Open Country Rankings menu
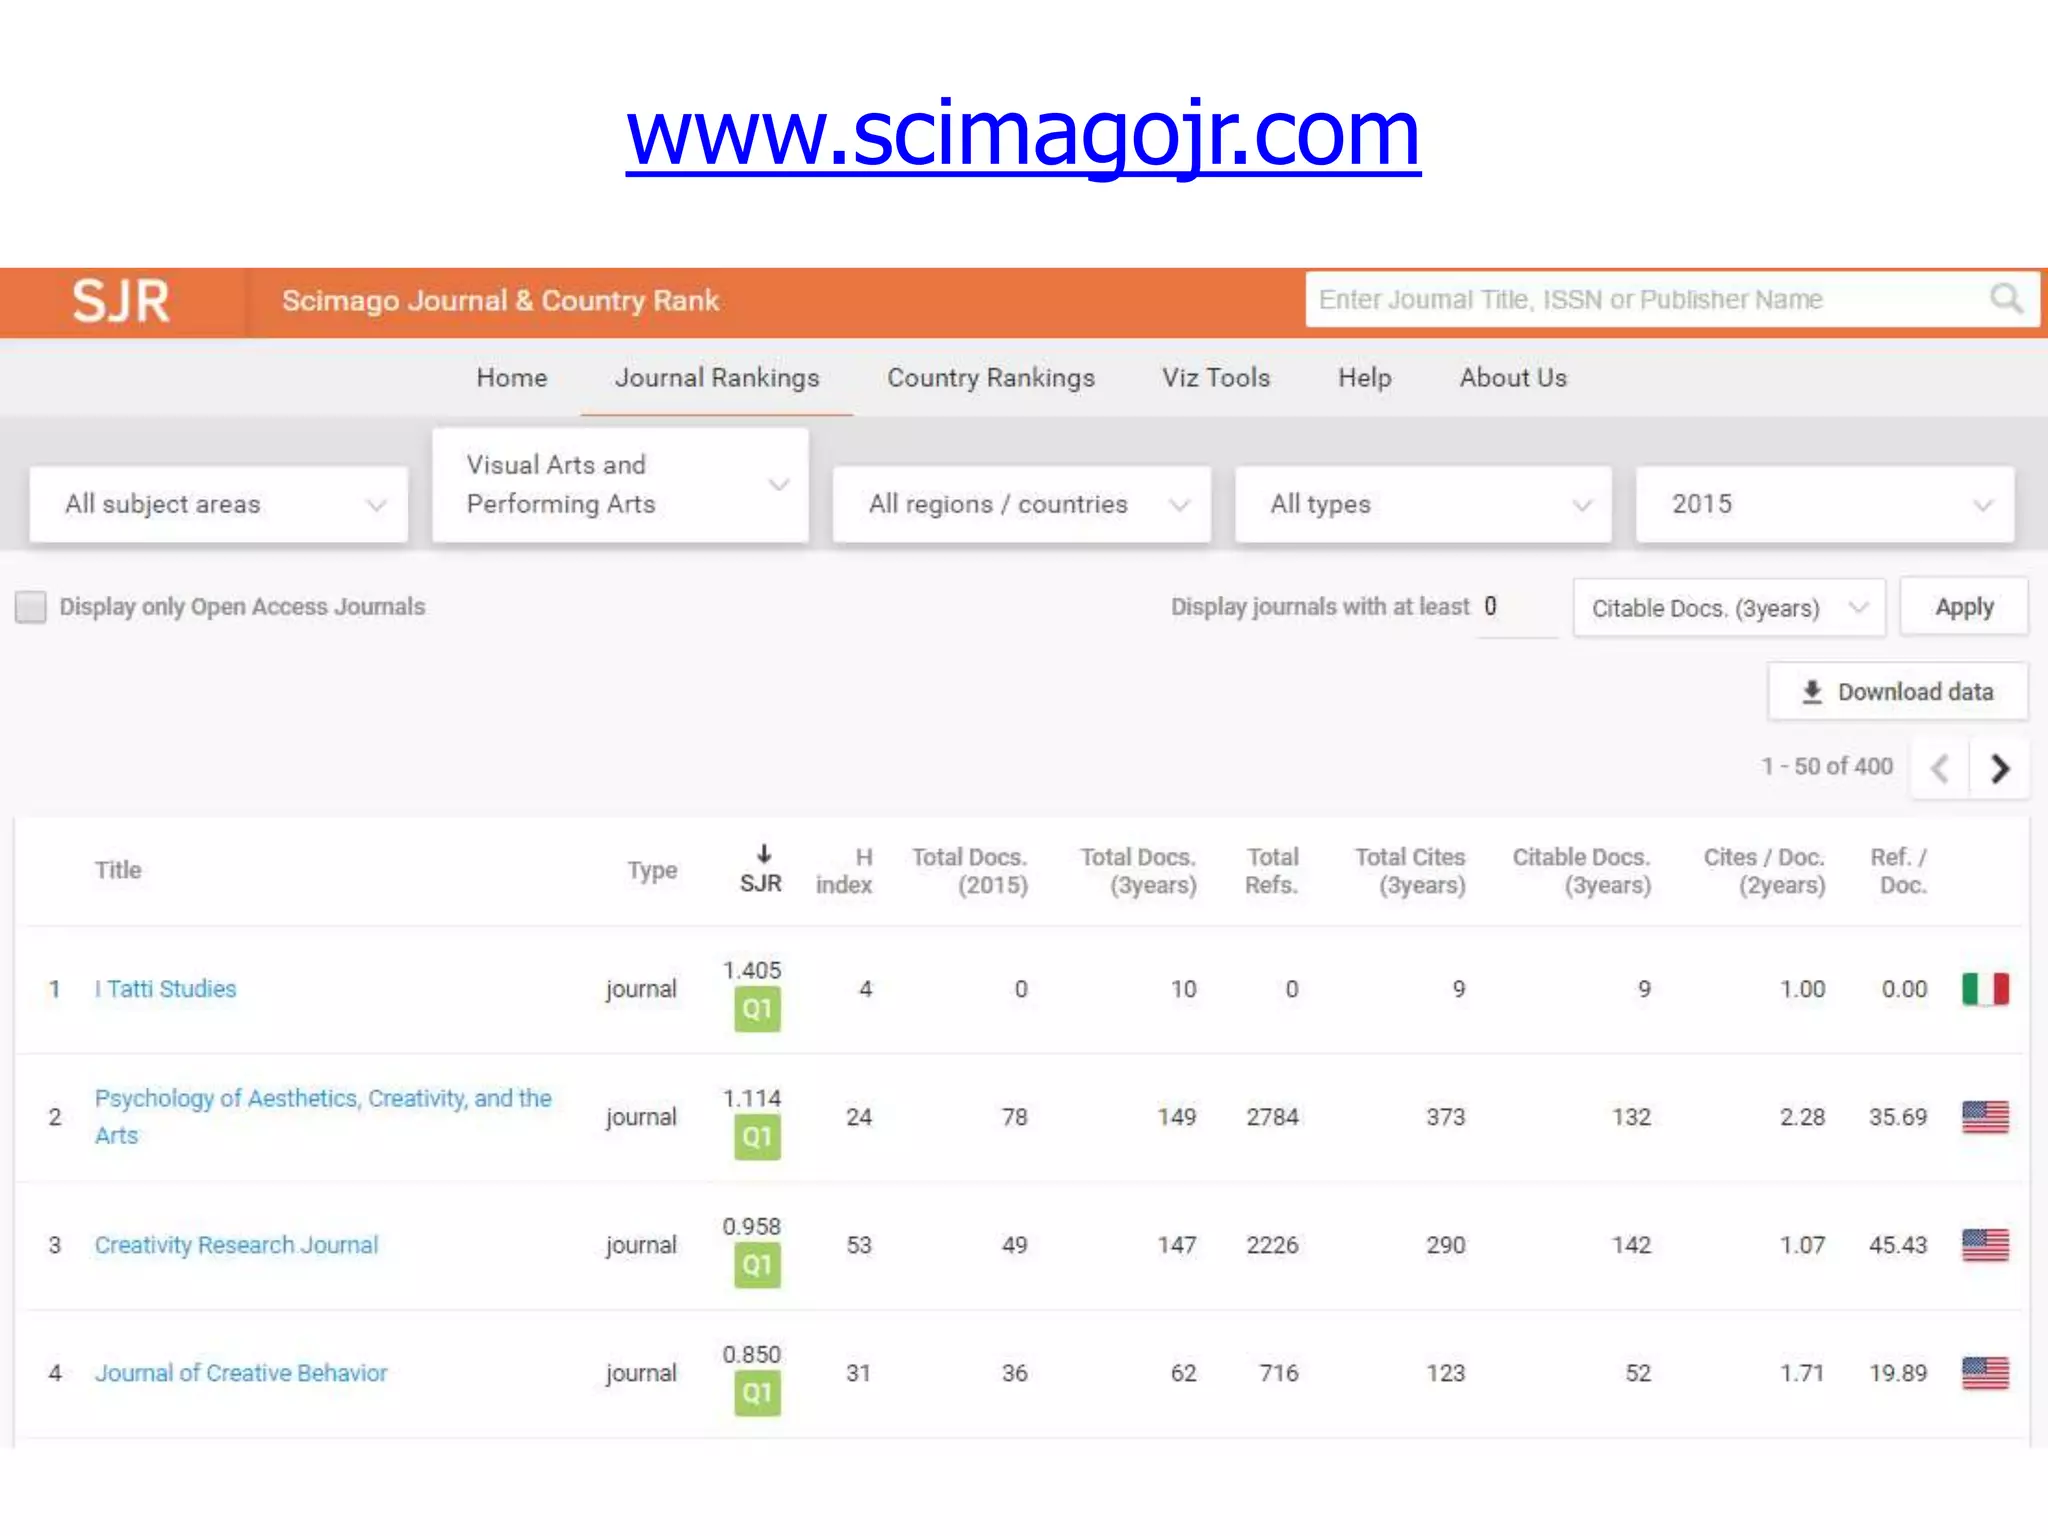2048x1536 pixels. 991,378
